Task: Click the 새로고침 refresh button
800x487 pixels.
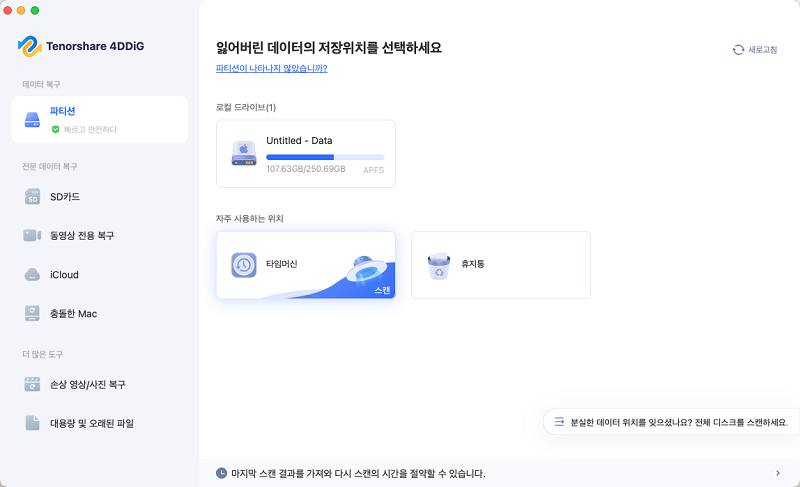Action: [x=754, y=49]
